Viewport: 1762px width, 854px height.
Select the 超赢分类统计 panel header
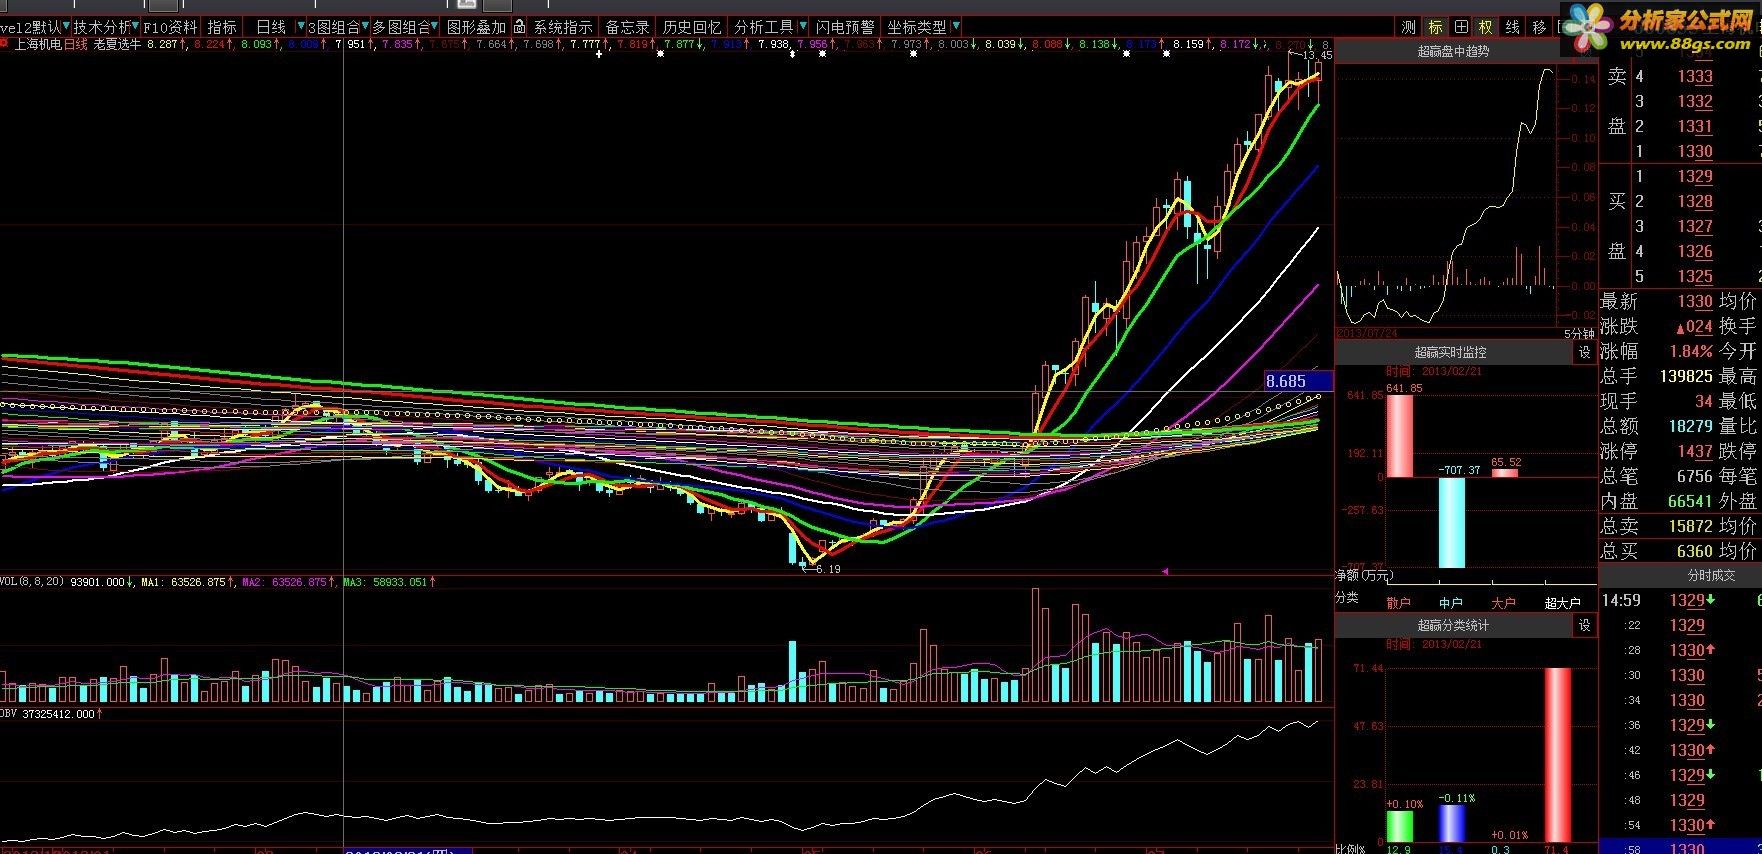point(1452,625)
